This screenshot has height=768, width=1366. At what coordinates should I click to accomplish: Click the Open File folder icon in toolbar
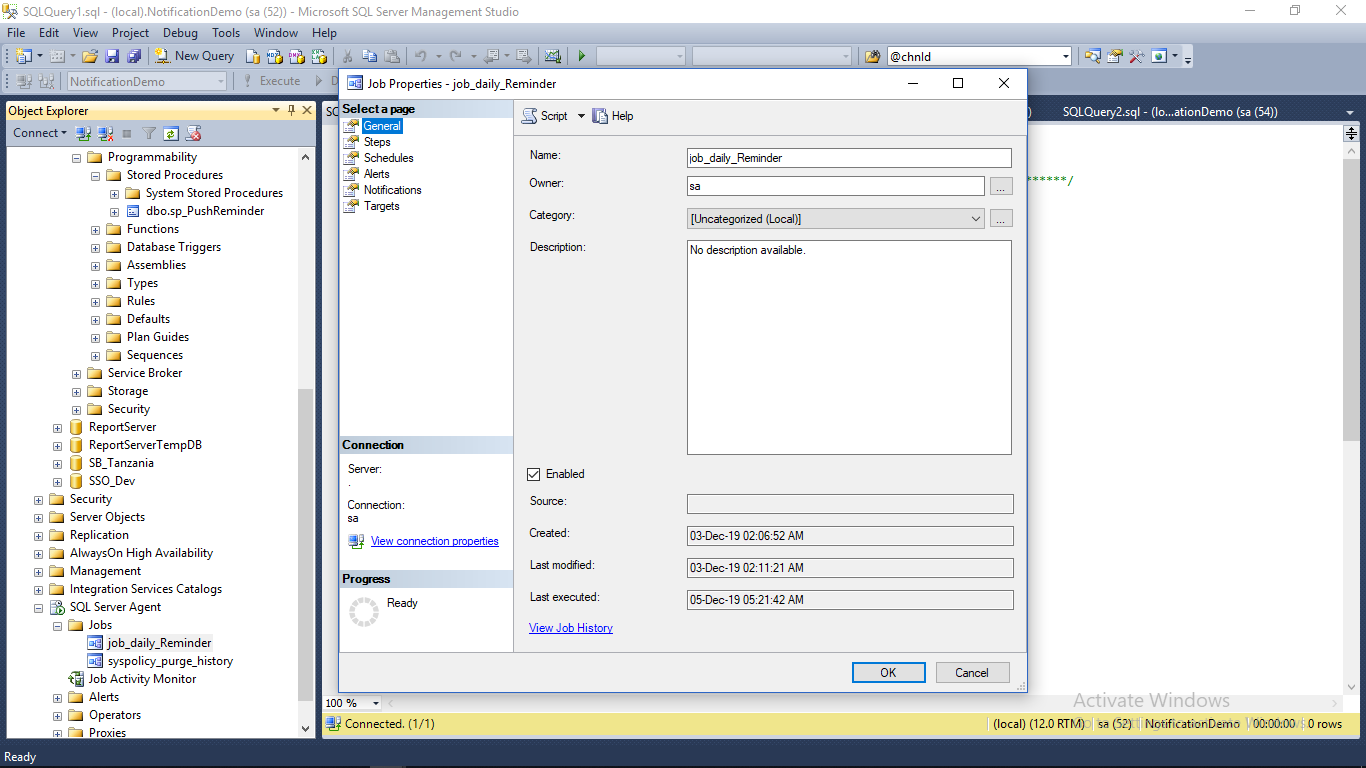tap(90, 56)
